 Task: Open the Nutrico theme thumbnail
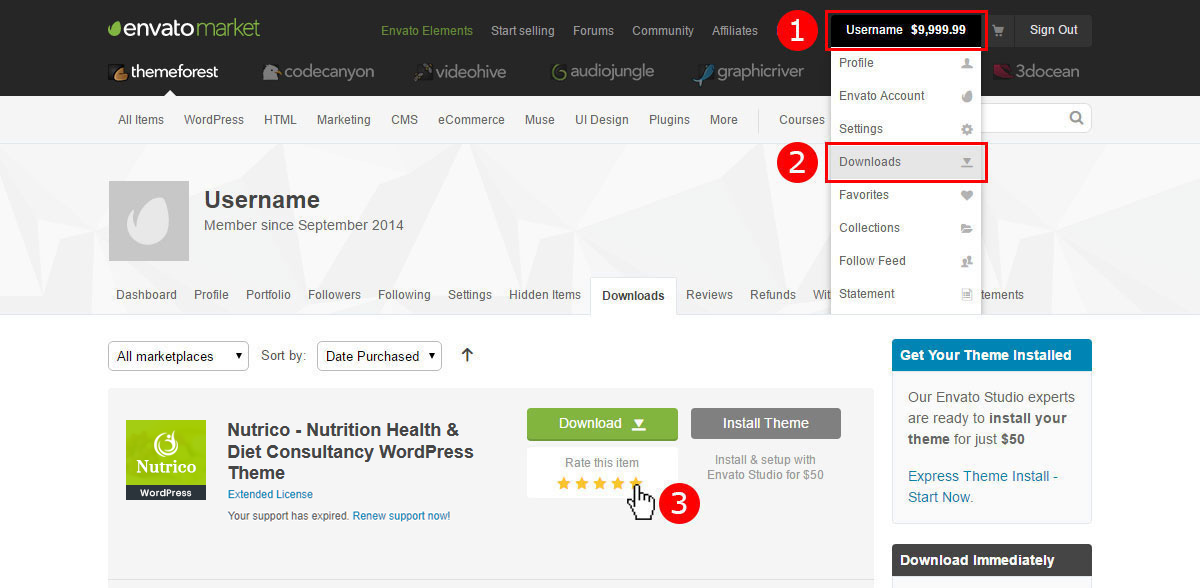click(166, 459)
